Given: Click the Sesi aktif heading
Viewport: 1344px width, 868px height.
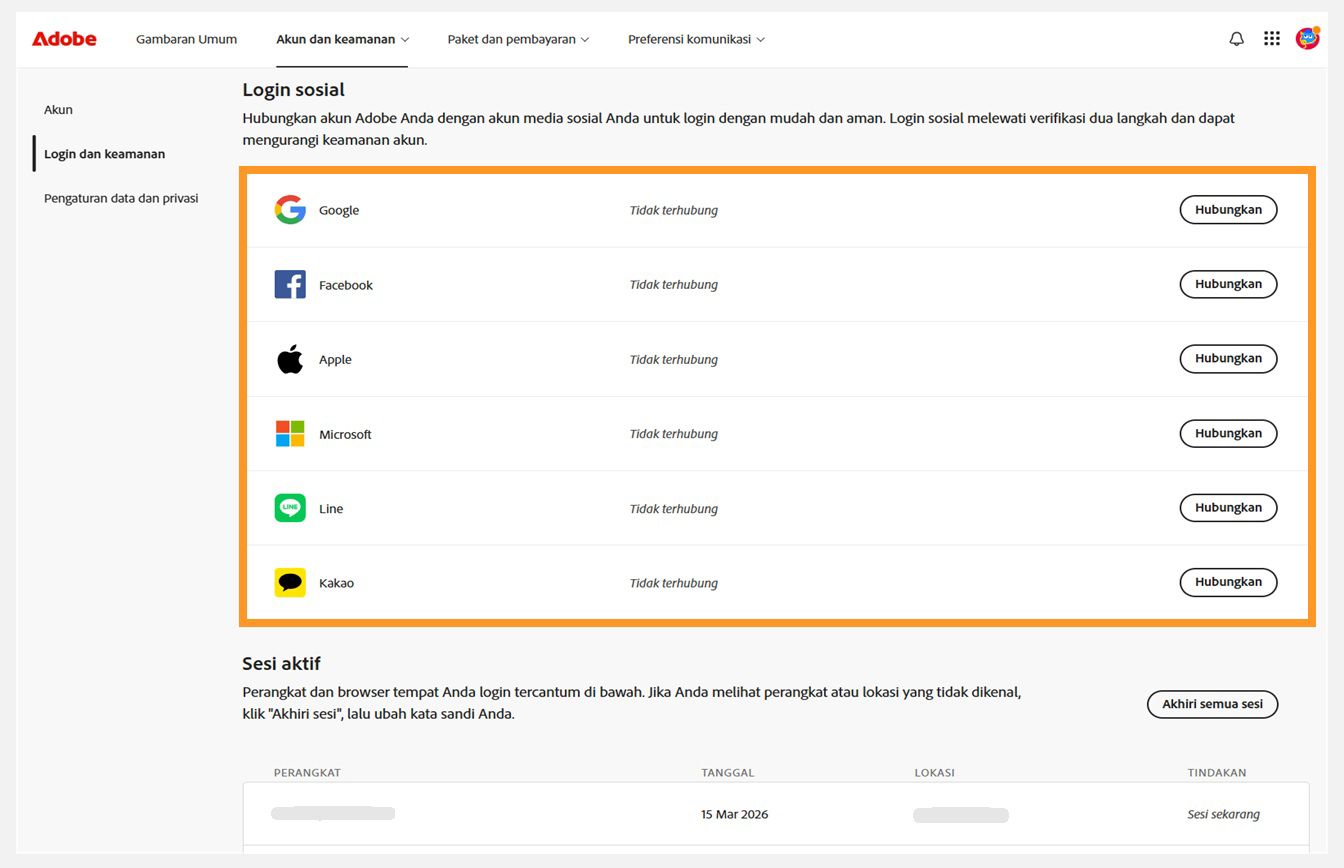Looking at the screenshot, I should point(281,663).
